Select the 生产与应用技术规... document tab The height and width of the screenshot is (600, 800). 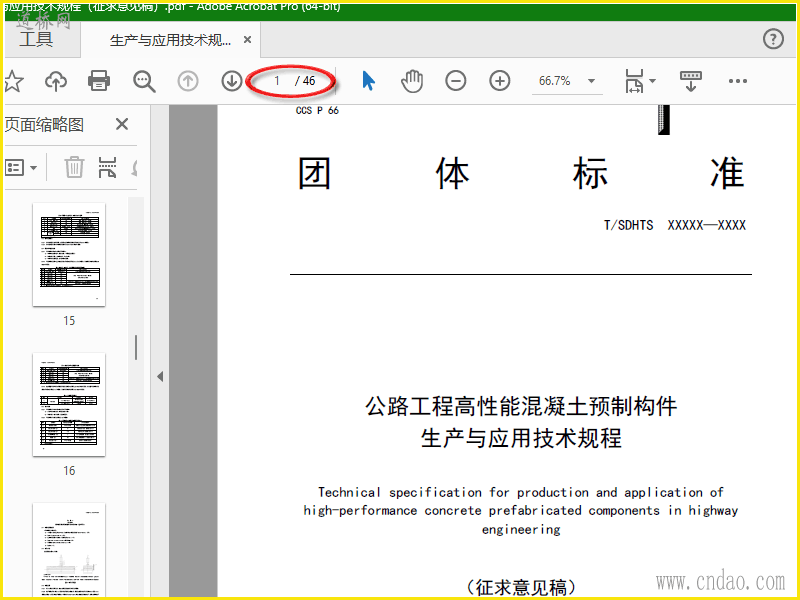point(170,40)
